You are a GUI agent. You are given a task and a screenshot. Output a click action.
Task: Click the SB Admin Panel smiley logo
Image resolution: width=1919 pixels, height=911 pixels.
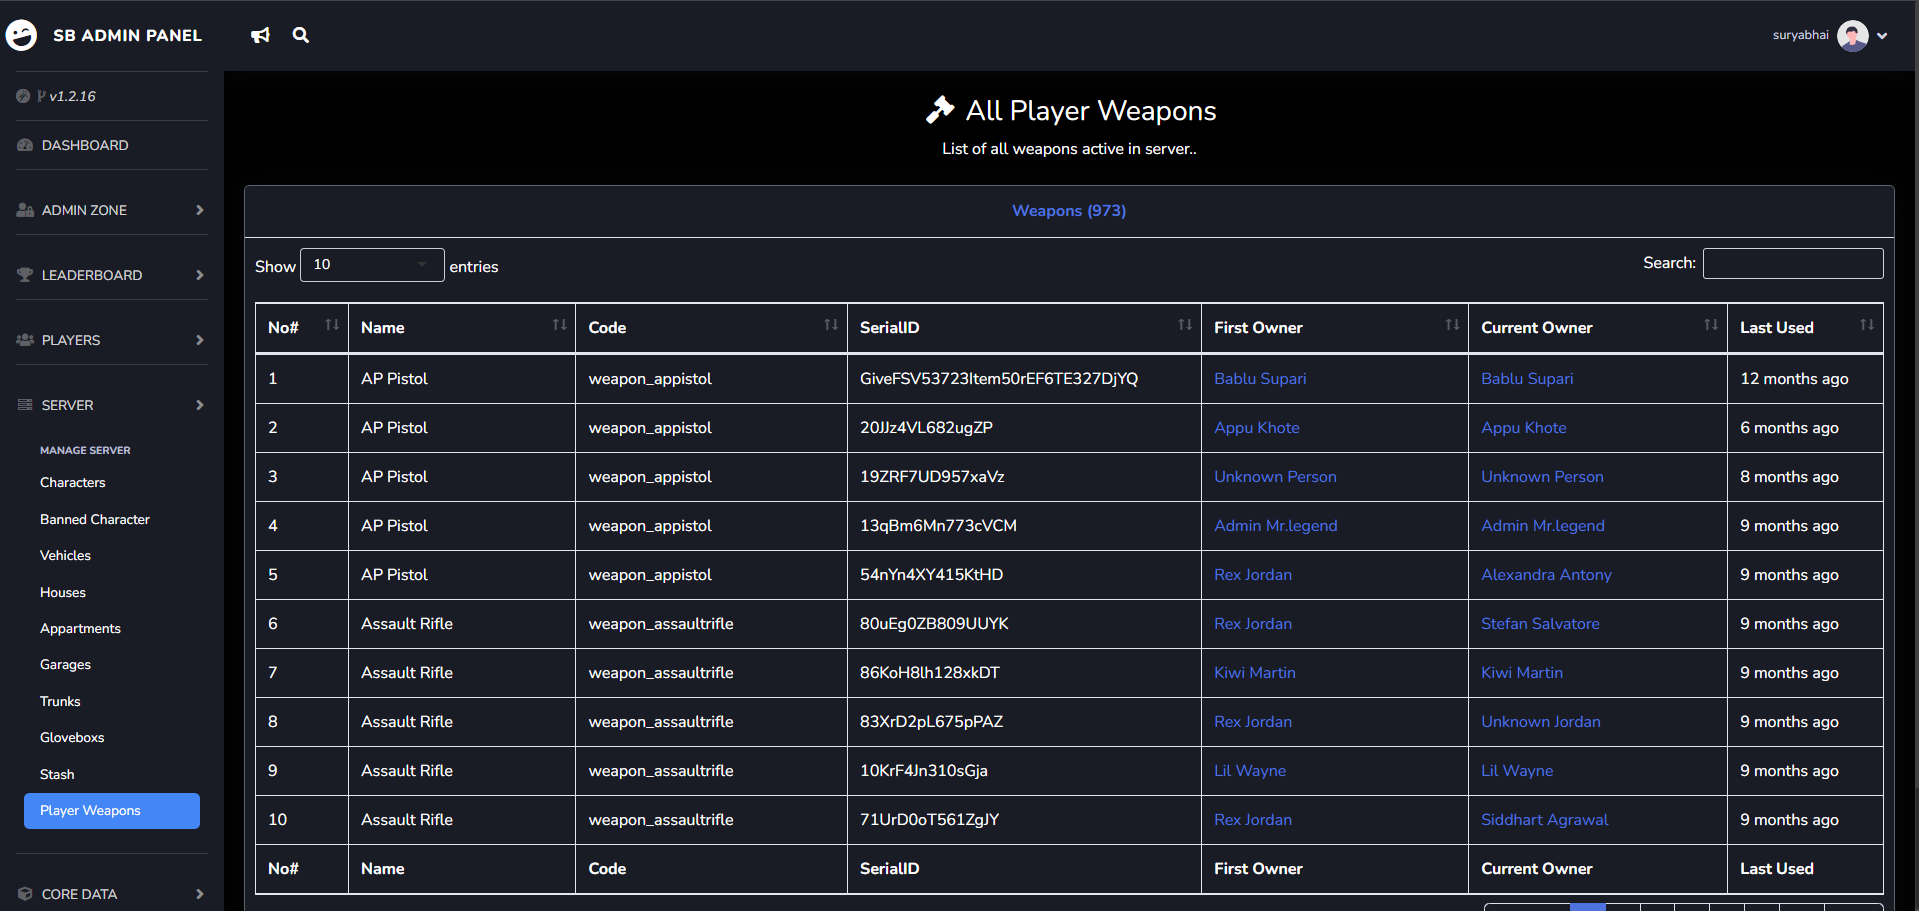tap(22, 35)
